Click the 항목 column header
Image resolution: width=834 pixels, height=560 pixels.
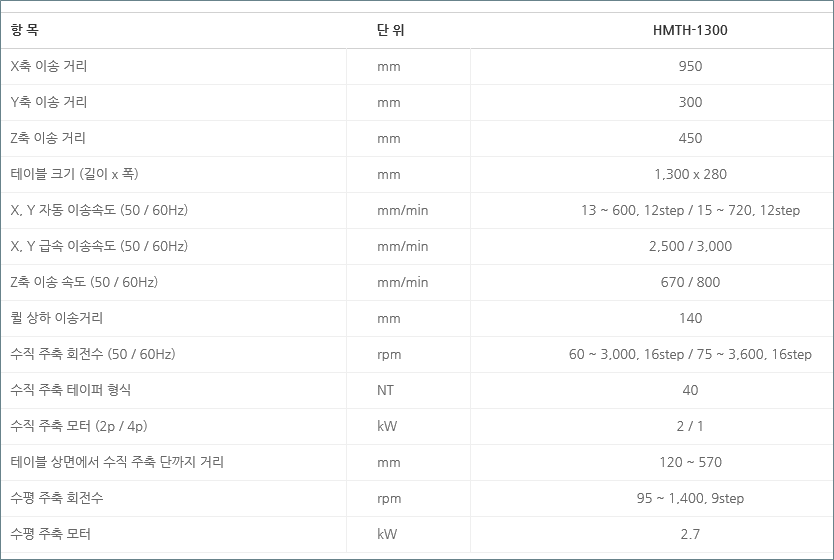(x=25, y=30)
